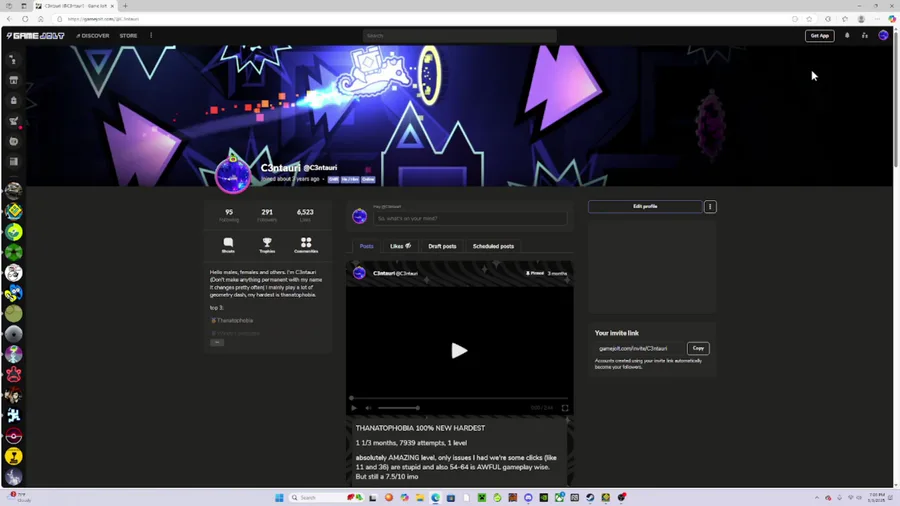Open the dark green Xbox-style community icon

coord(14,252)
